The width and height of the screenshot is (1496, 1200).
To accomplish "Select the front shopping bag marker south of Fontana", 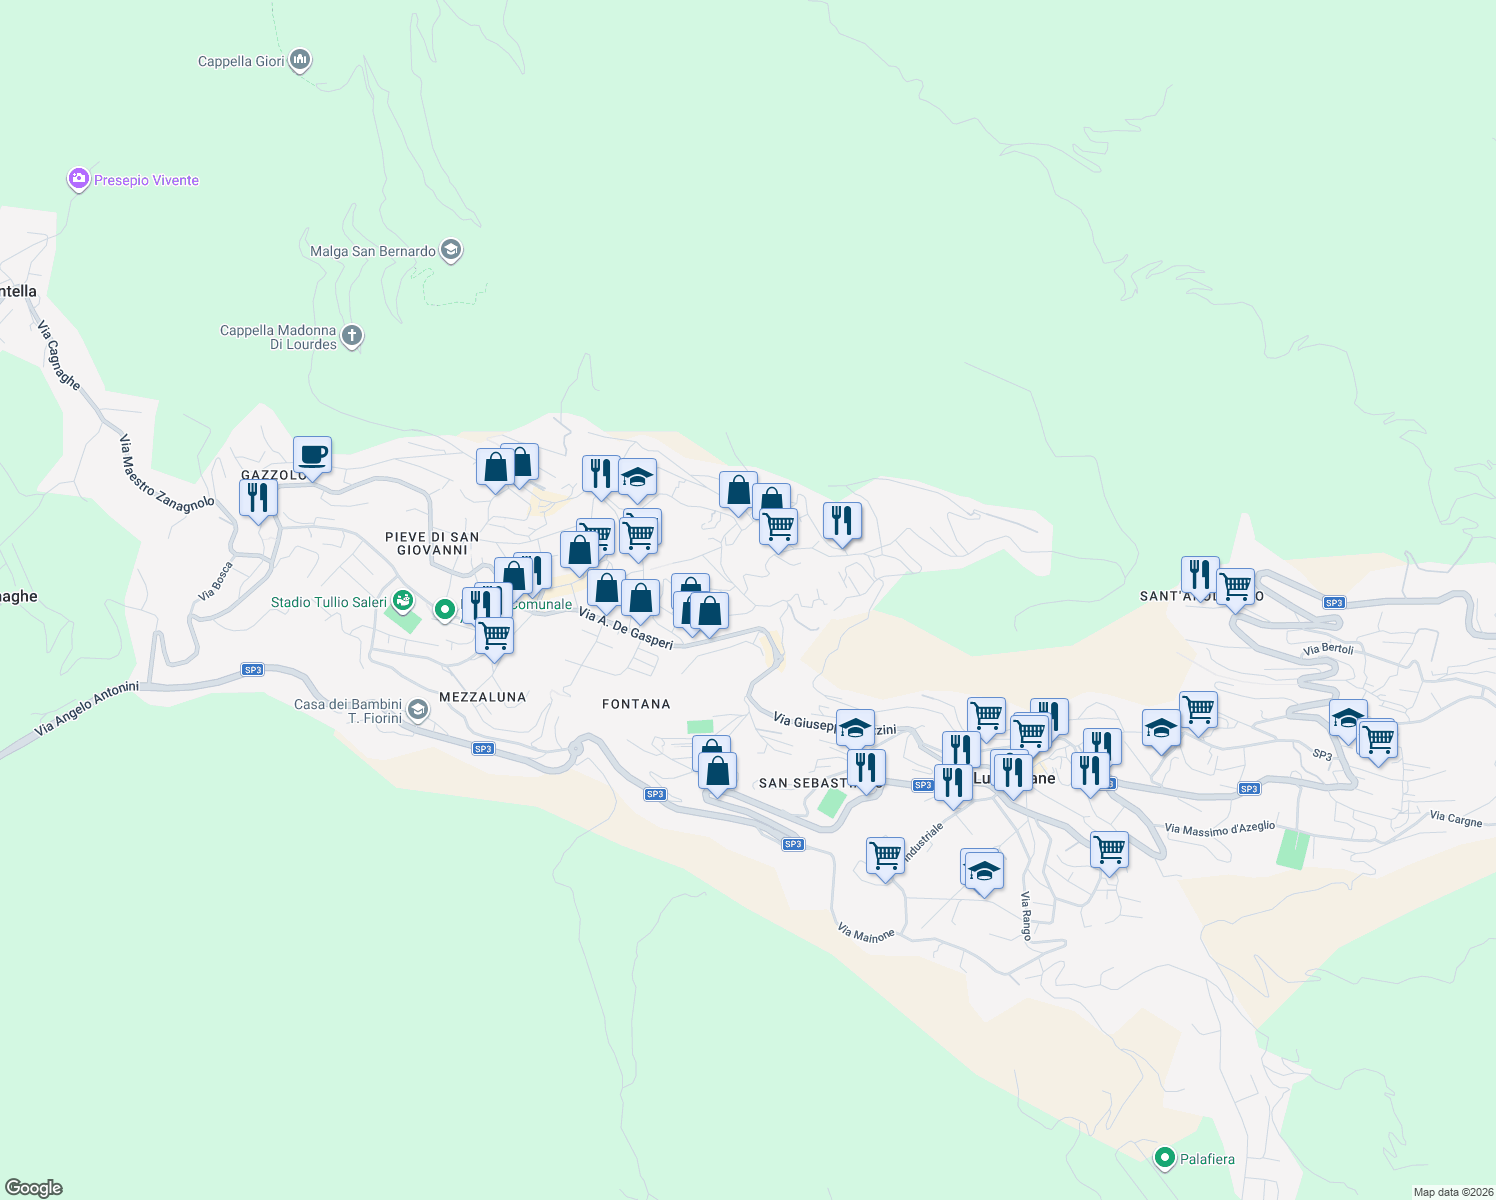I will (717, 773).
